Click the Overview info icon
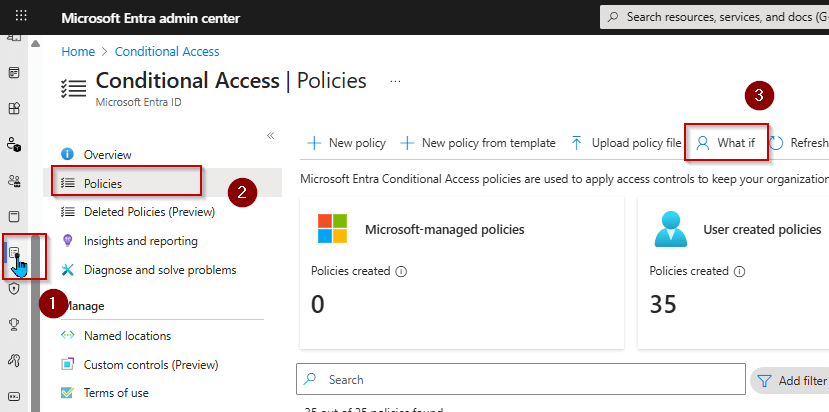Screen dimensions: 829x412 click(x=68, y=155)
